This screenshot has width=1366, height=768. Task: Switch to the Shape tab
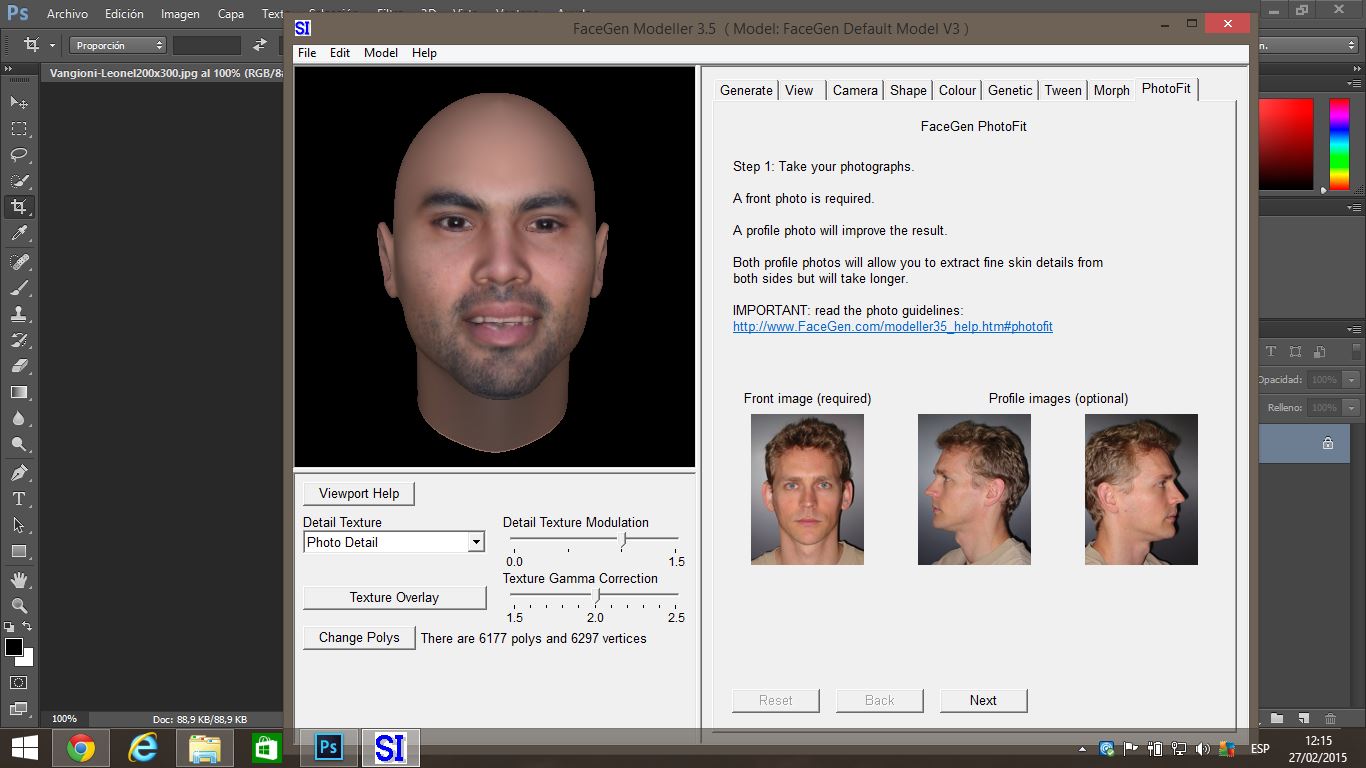[x=908, y=90]
